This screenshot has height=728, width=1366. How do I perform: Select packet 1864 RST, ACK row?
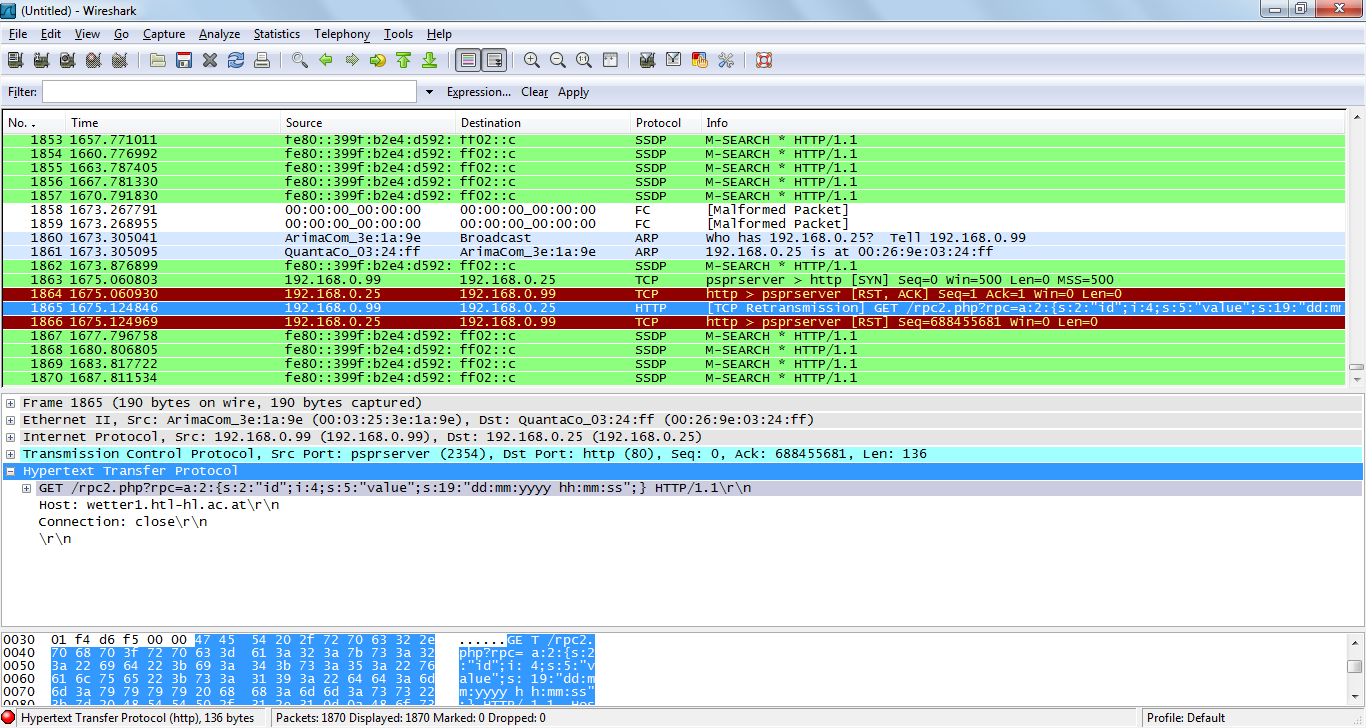(674, 294)
